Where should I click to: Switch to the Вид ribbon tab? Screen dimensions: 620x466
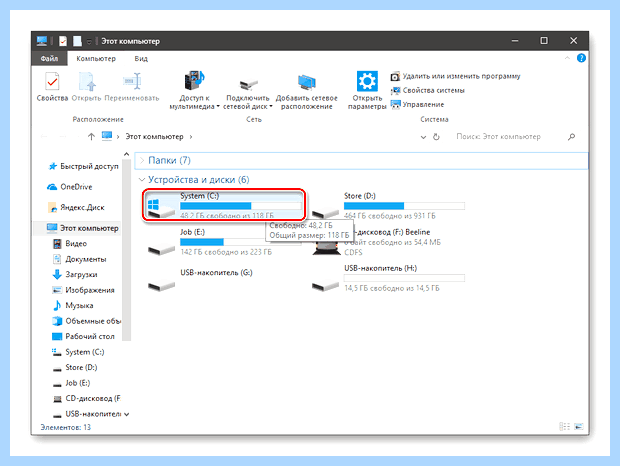[x=141, y=58]
